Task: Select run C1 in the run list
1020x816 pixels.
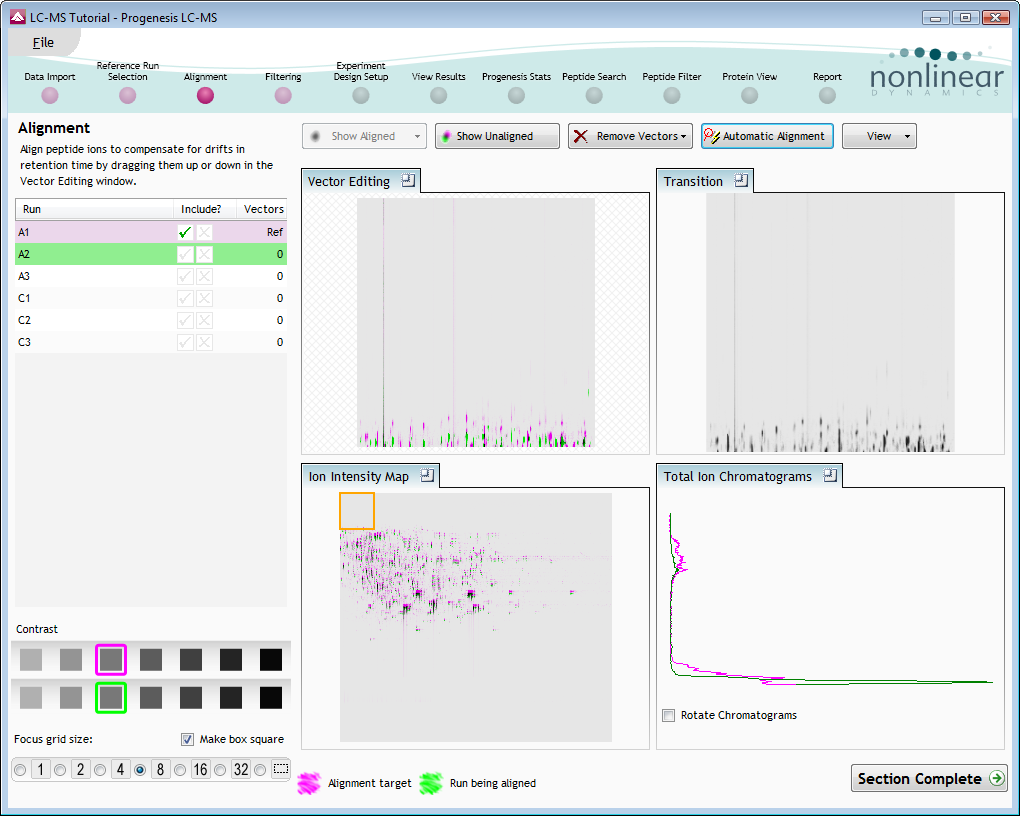Action: tap(151, 299)
